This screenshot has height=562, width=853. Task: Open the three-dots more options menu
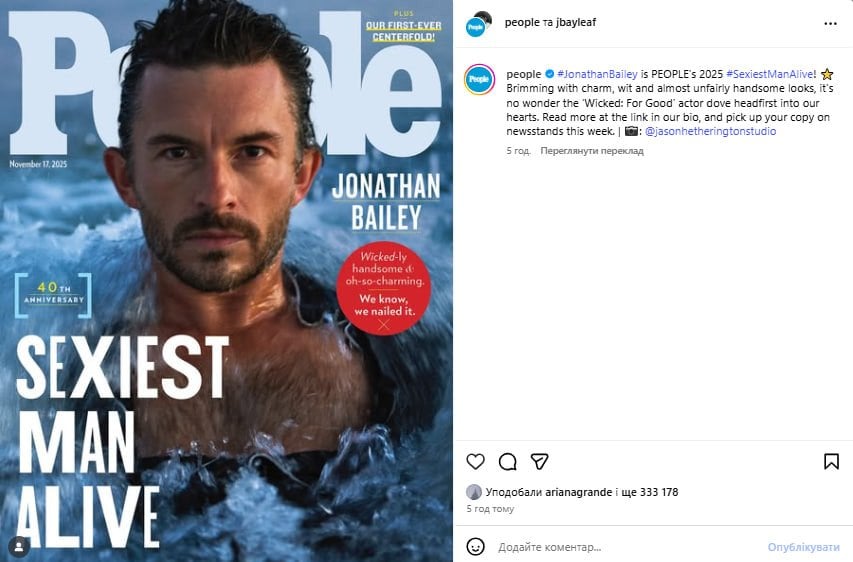tap(830, 23)
